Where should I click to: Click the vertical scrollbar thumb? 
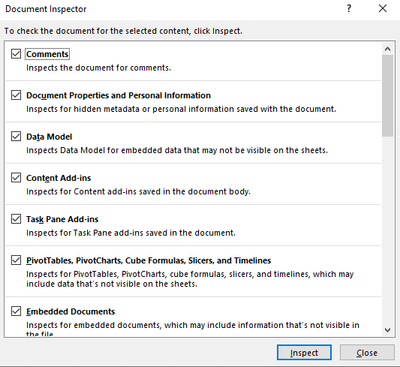tap(387, 96)
